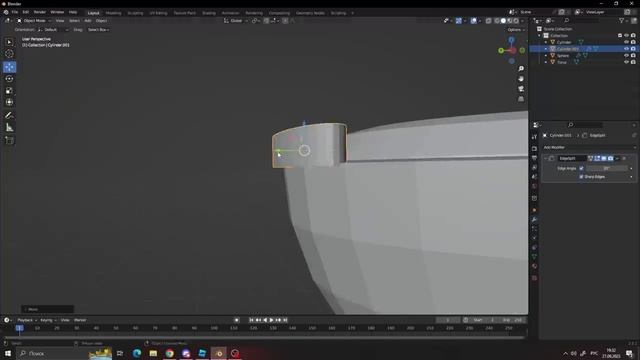Open the Render properties tab
Screen dimensions: 640x360
pos(534,149)
